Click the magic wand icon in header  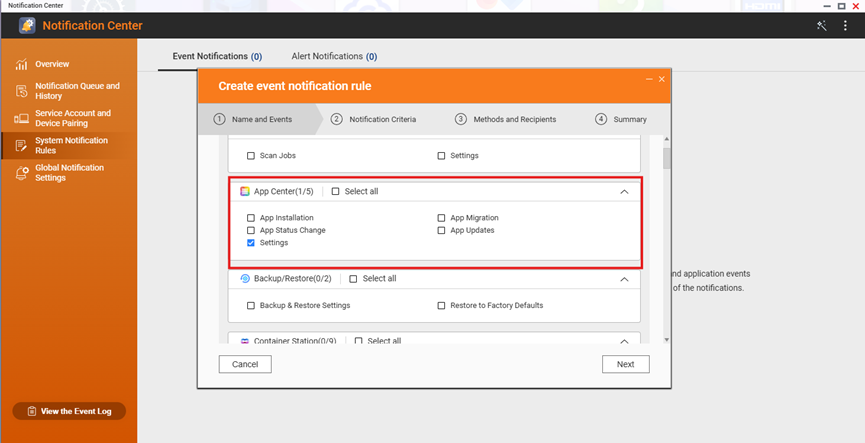[822, 26]
